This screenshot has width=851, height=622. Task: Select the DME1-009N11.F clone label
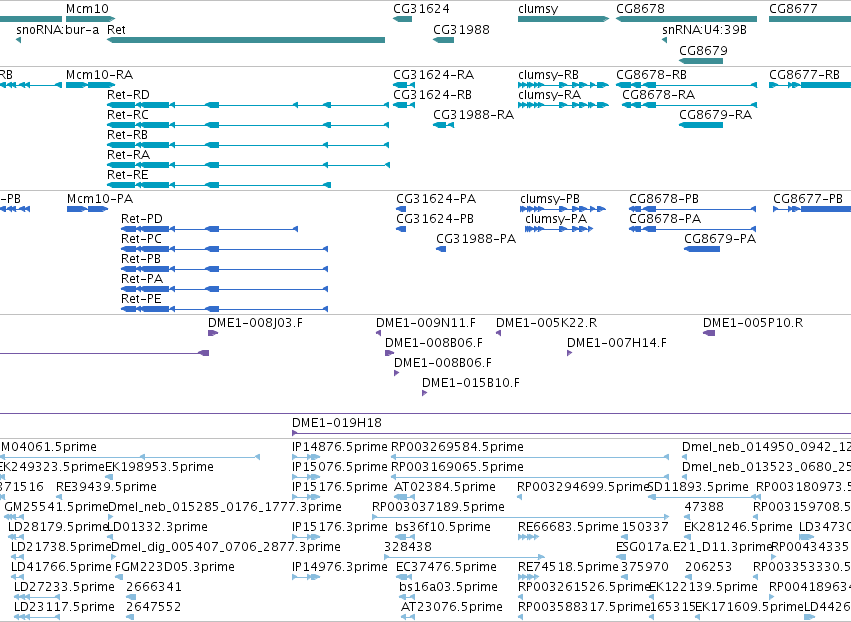pyautogui.click(x=426, y=323)
